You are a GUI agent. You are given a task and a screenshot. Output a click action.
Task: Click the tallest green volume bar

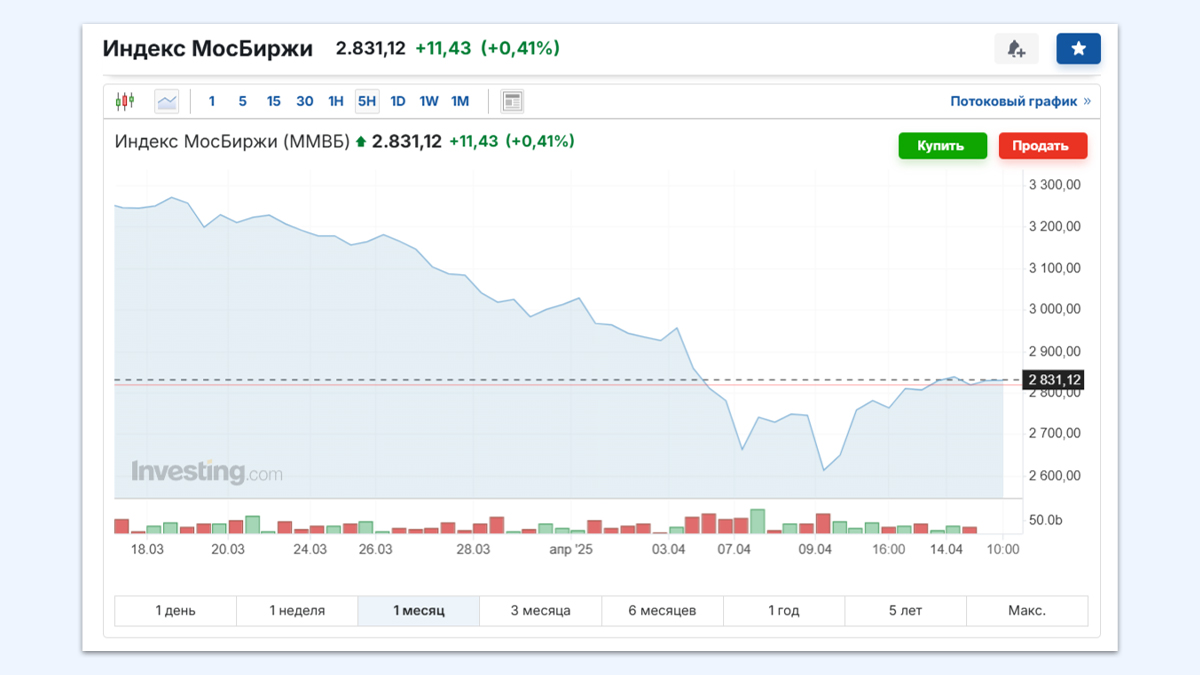[x=757, y=521]
